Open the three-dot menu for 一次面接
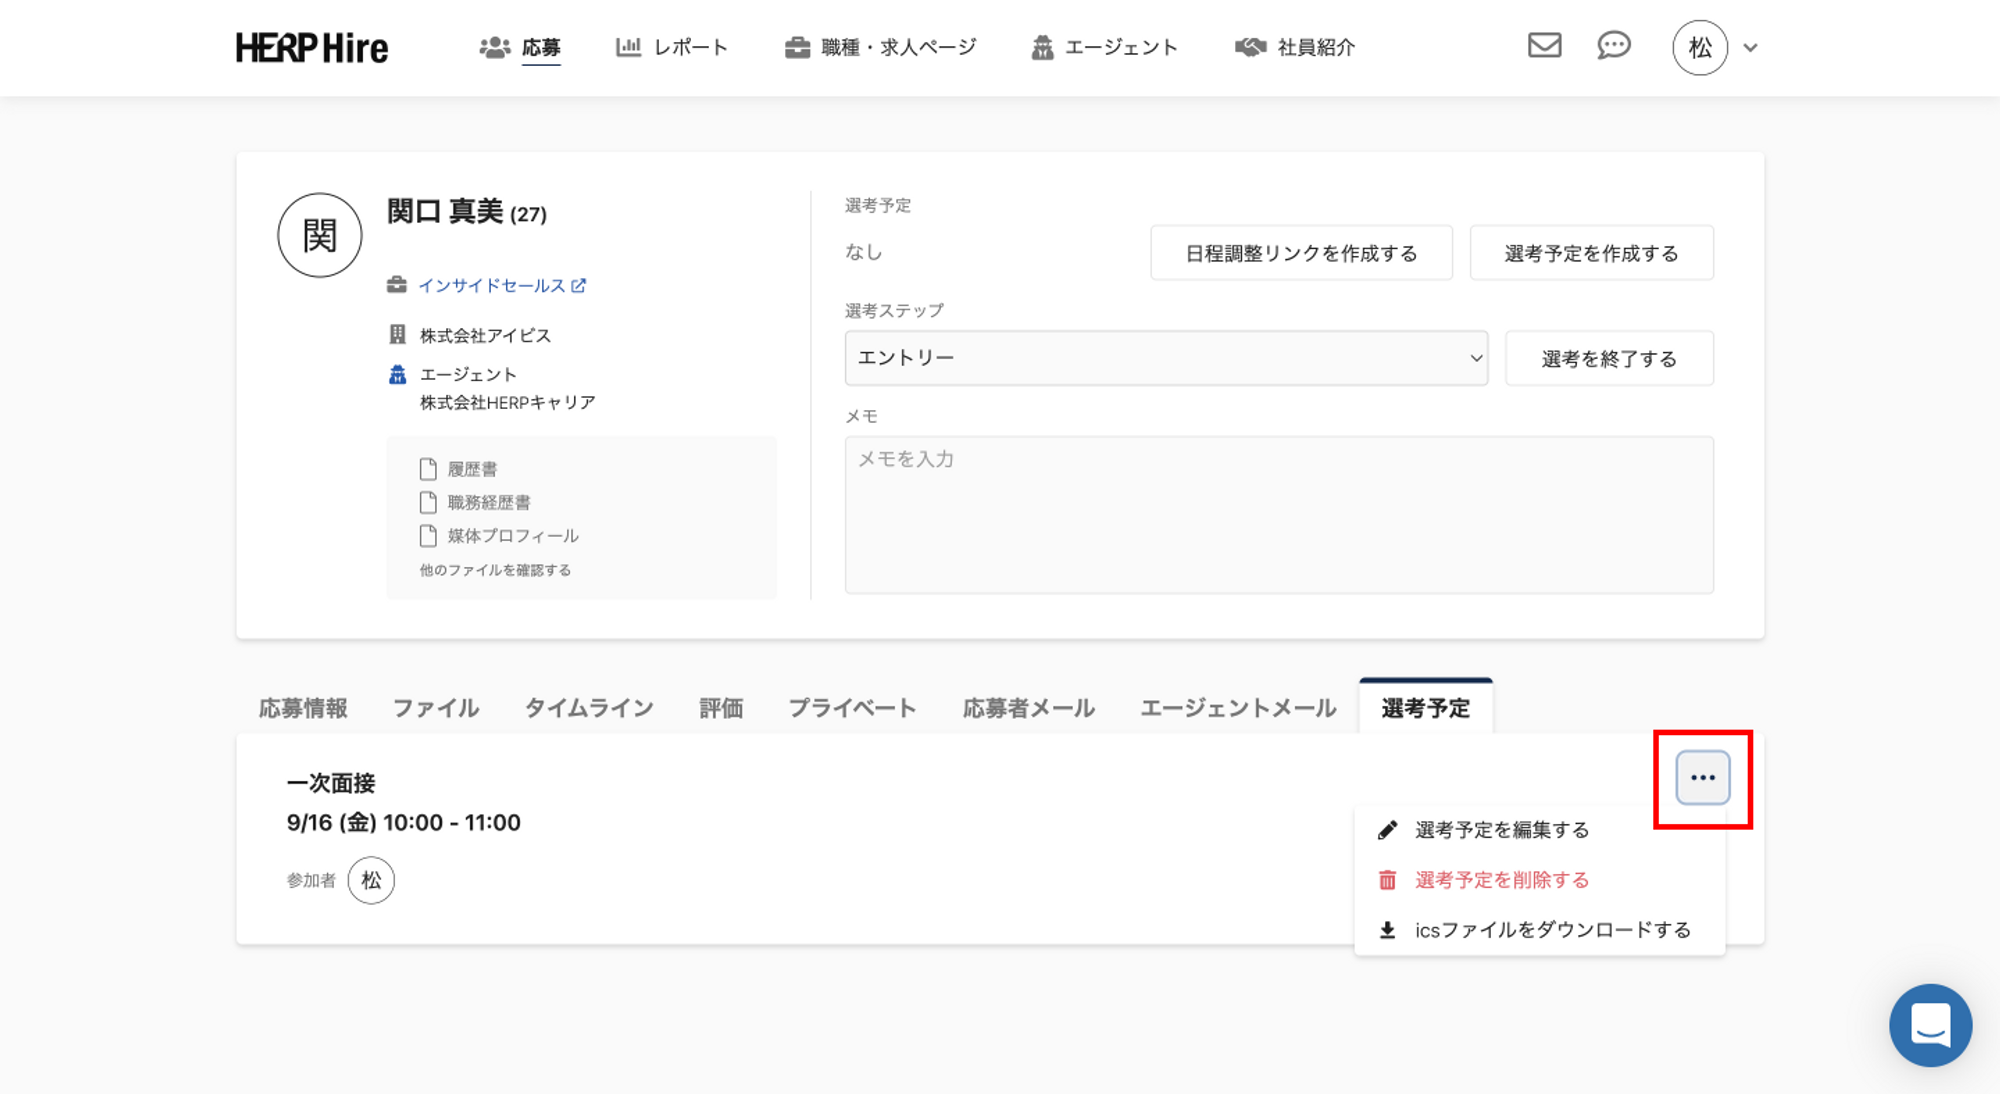Image resolution: width=2000 pixels, height=1094 pixels. tap(1702, 778)
